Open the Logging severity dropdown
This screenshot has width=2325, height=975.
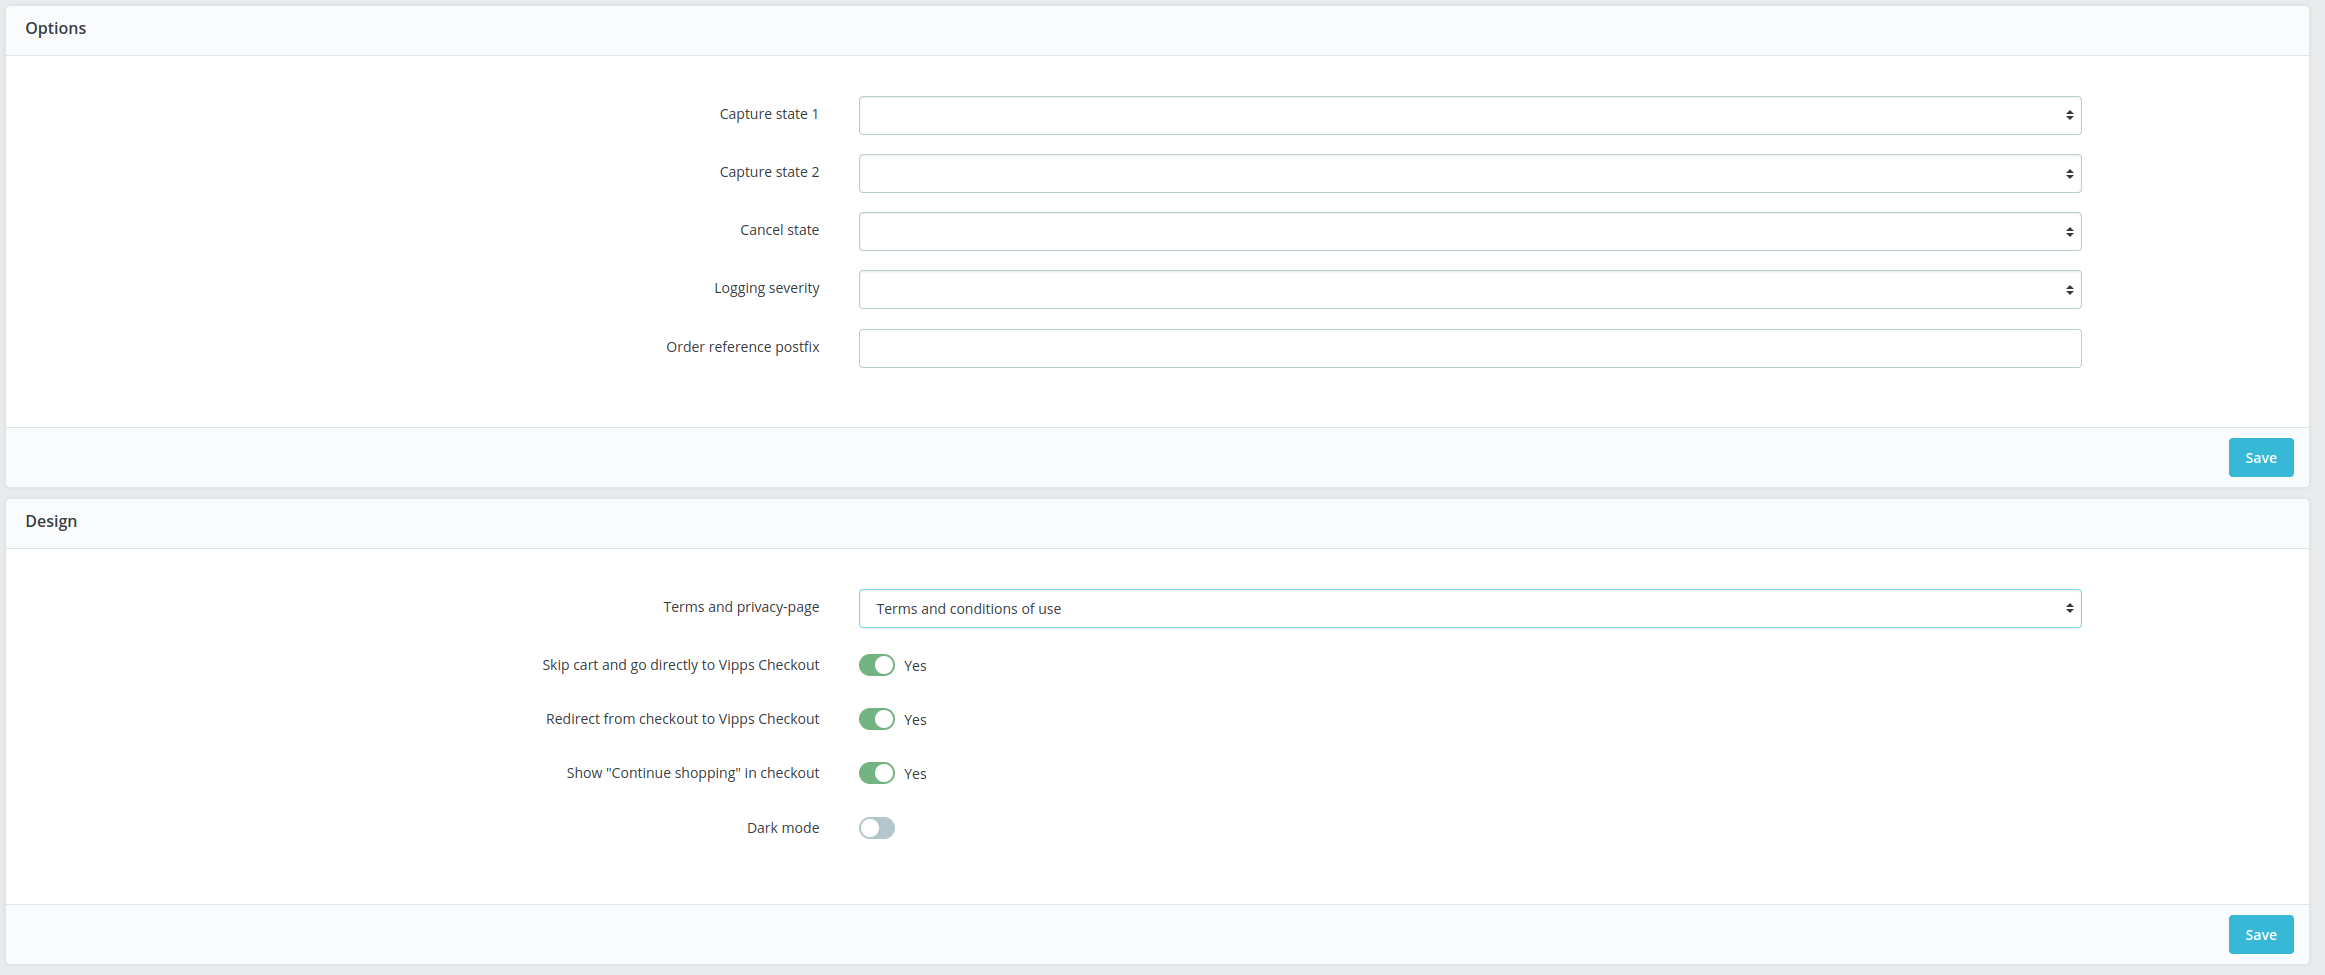1468,289
